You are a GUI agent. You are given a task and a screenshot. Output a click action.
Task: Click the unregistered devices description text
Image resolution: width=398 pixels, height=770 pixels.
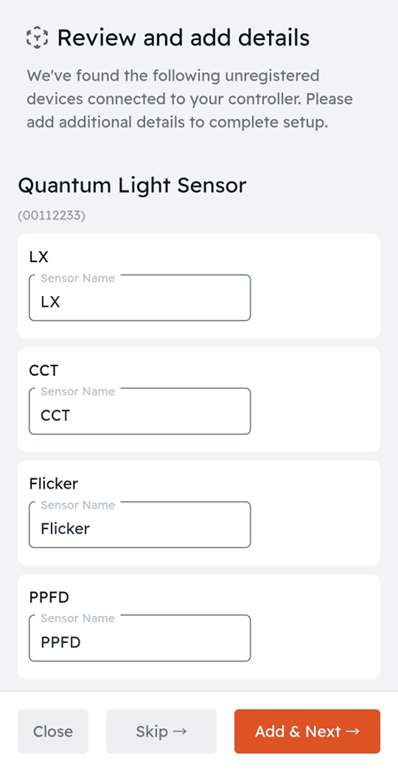[190, 99]
